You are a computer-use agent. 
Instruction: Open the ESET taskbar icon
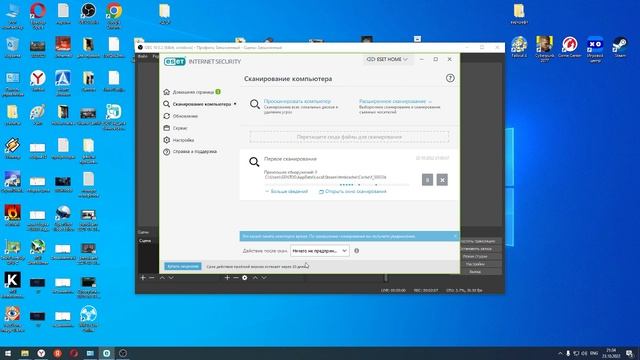[x=107, y=353]
